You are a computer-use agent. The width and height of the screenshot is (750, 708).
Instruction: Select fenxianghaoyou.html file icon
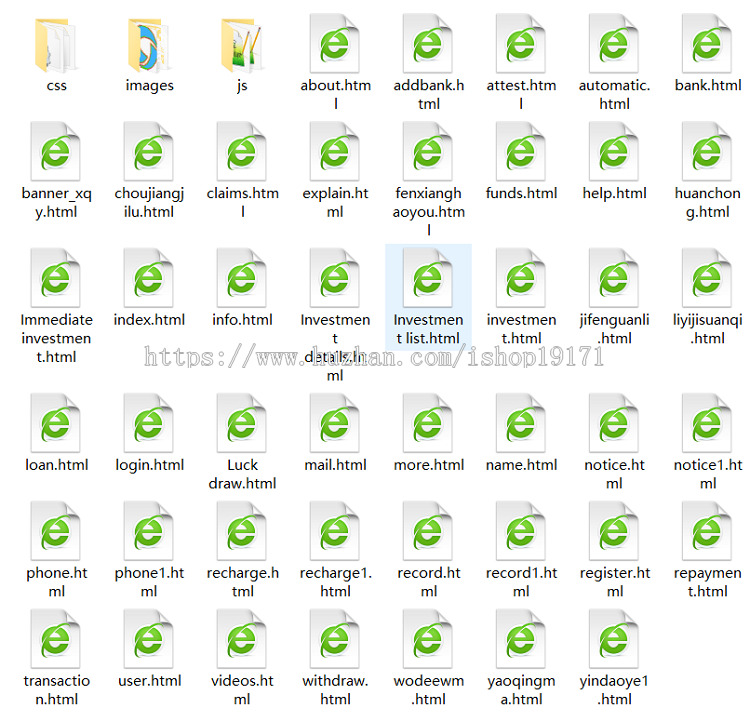tap(428, 152)
